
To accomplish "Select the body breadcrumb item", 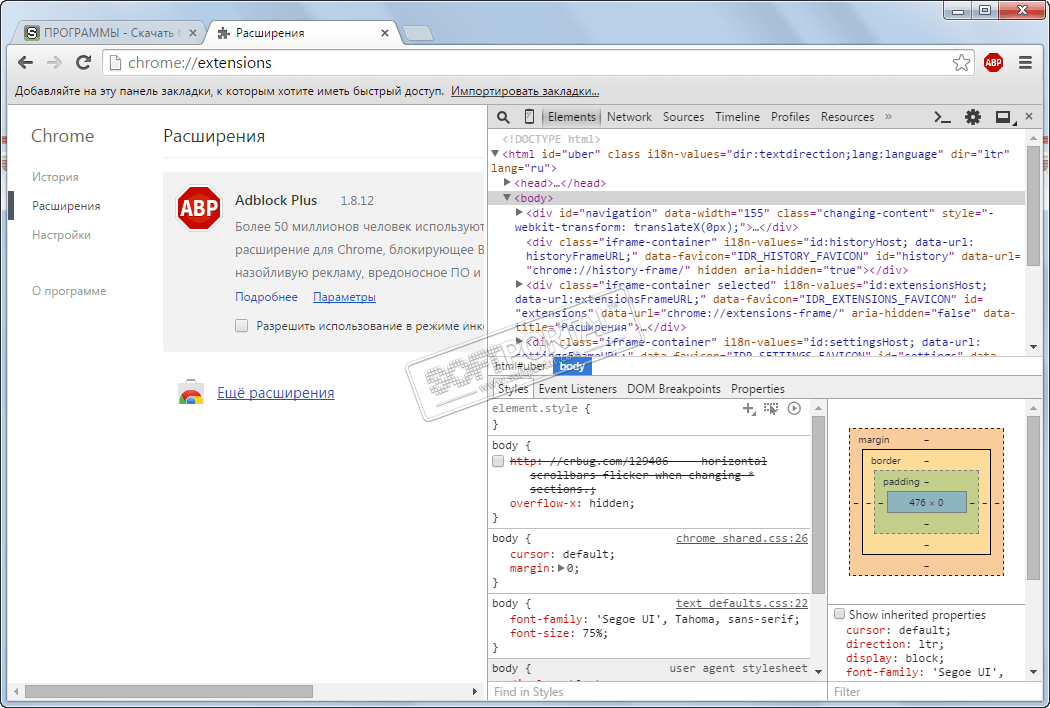I will pyautogui.click(x=572, y=366).
